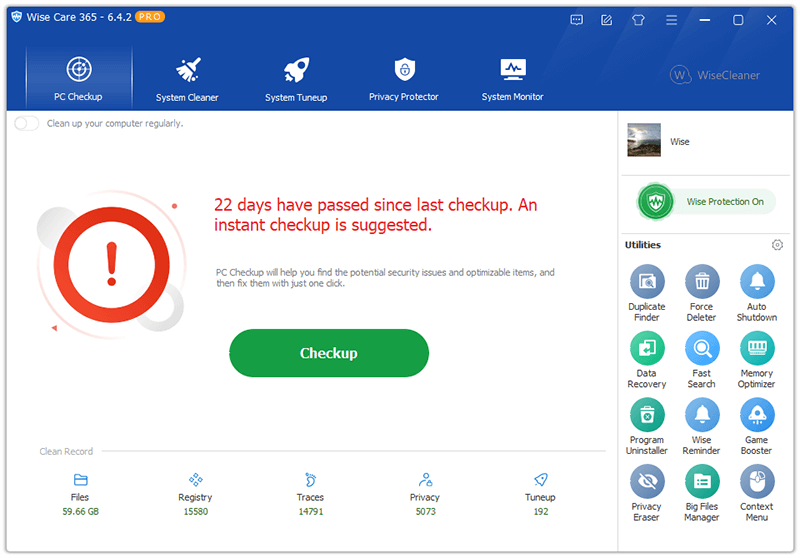The width and height of the screenshot is (800, 558).
Task: Click the Registry clean record icon
Action: [195, 479]
